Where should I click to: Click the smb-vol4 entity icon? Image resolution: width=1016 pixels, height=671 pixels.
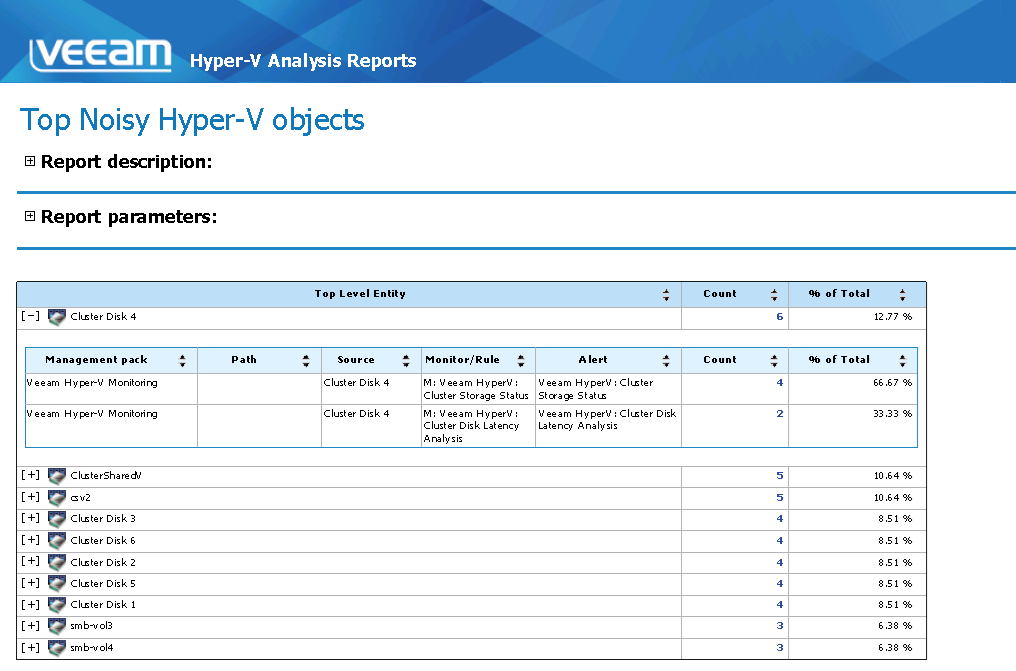57,648
